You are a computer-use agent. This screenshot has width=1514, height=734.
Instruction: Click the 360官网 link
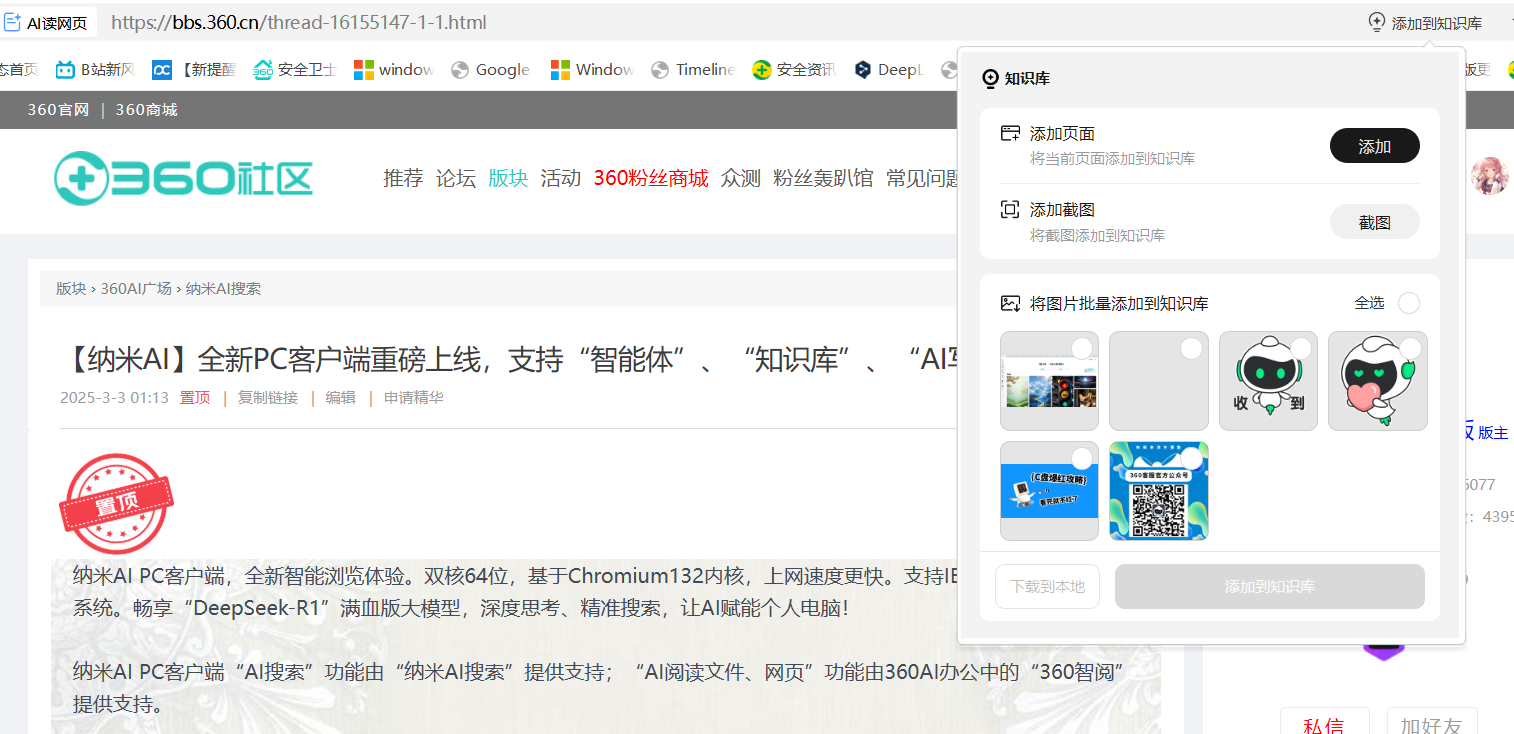(58, 109)
